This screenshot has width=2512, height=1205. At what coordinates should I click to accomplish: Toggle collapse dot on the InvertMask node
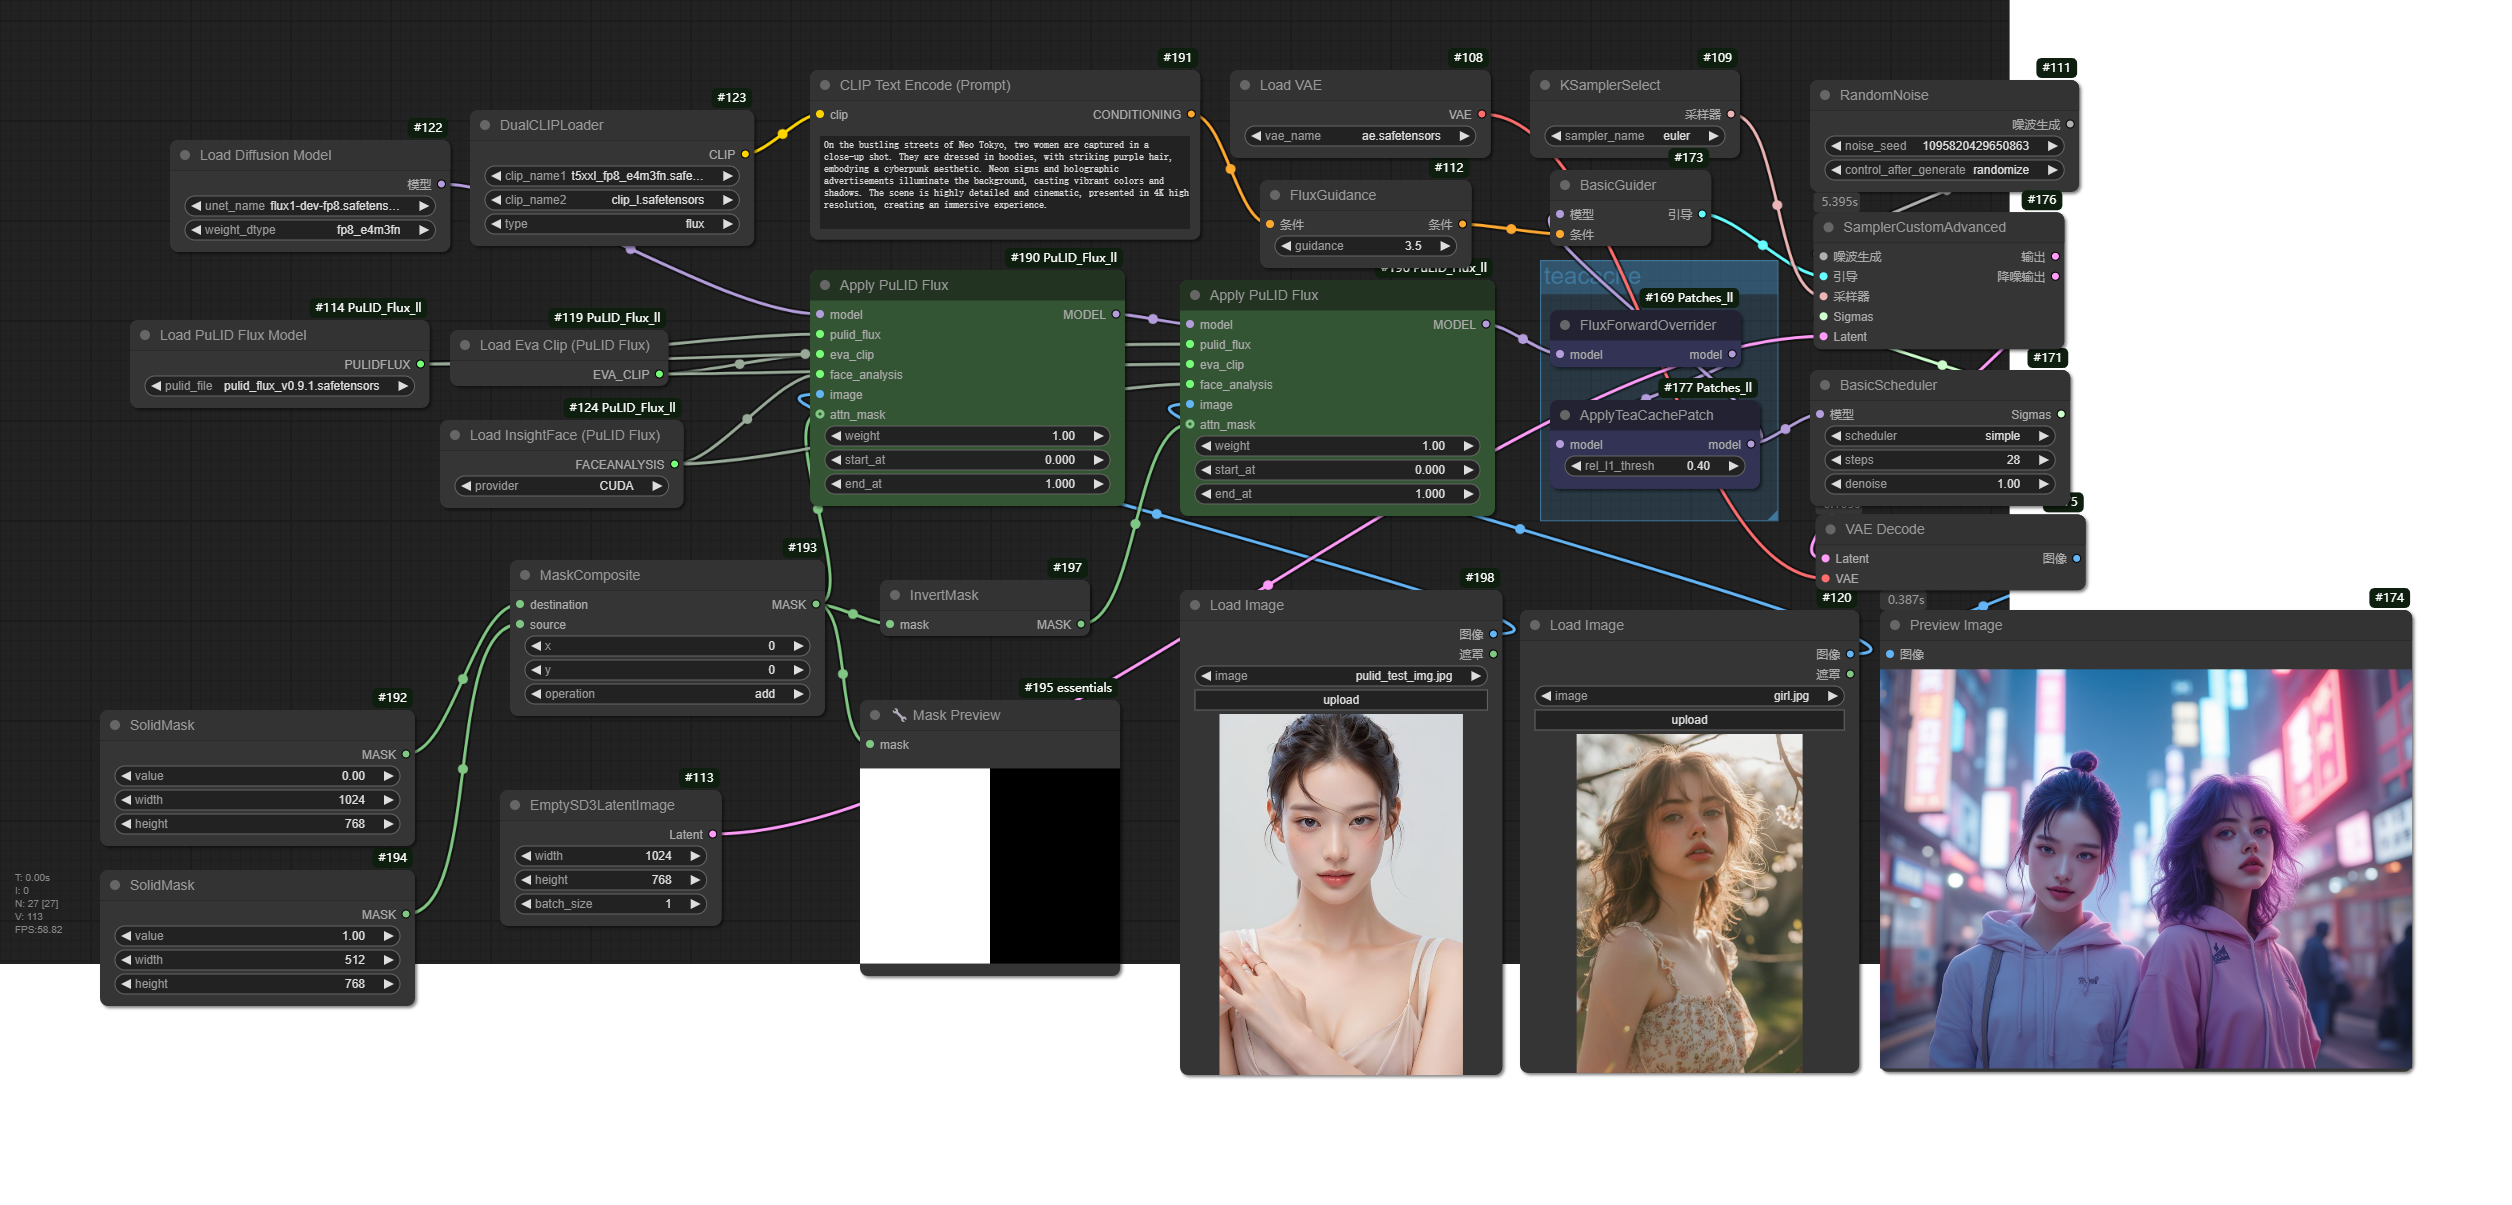895,595
